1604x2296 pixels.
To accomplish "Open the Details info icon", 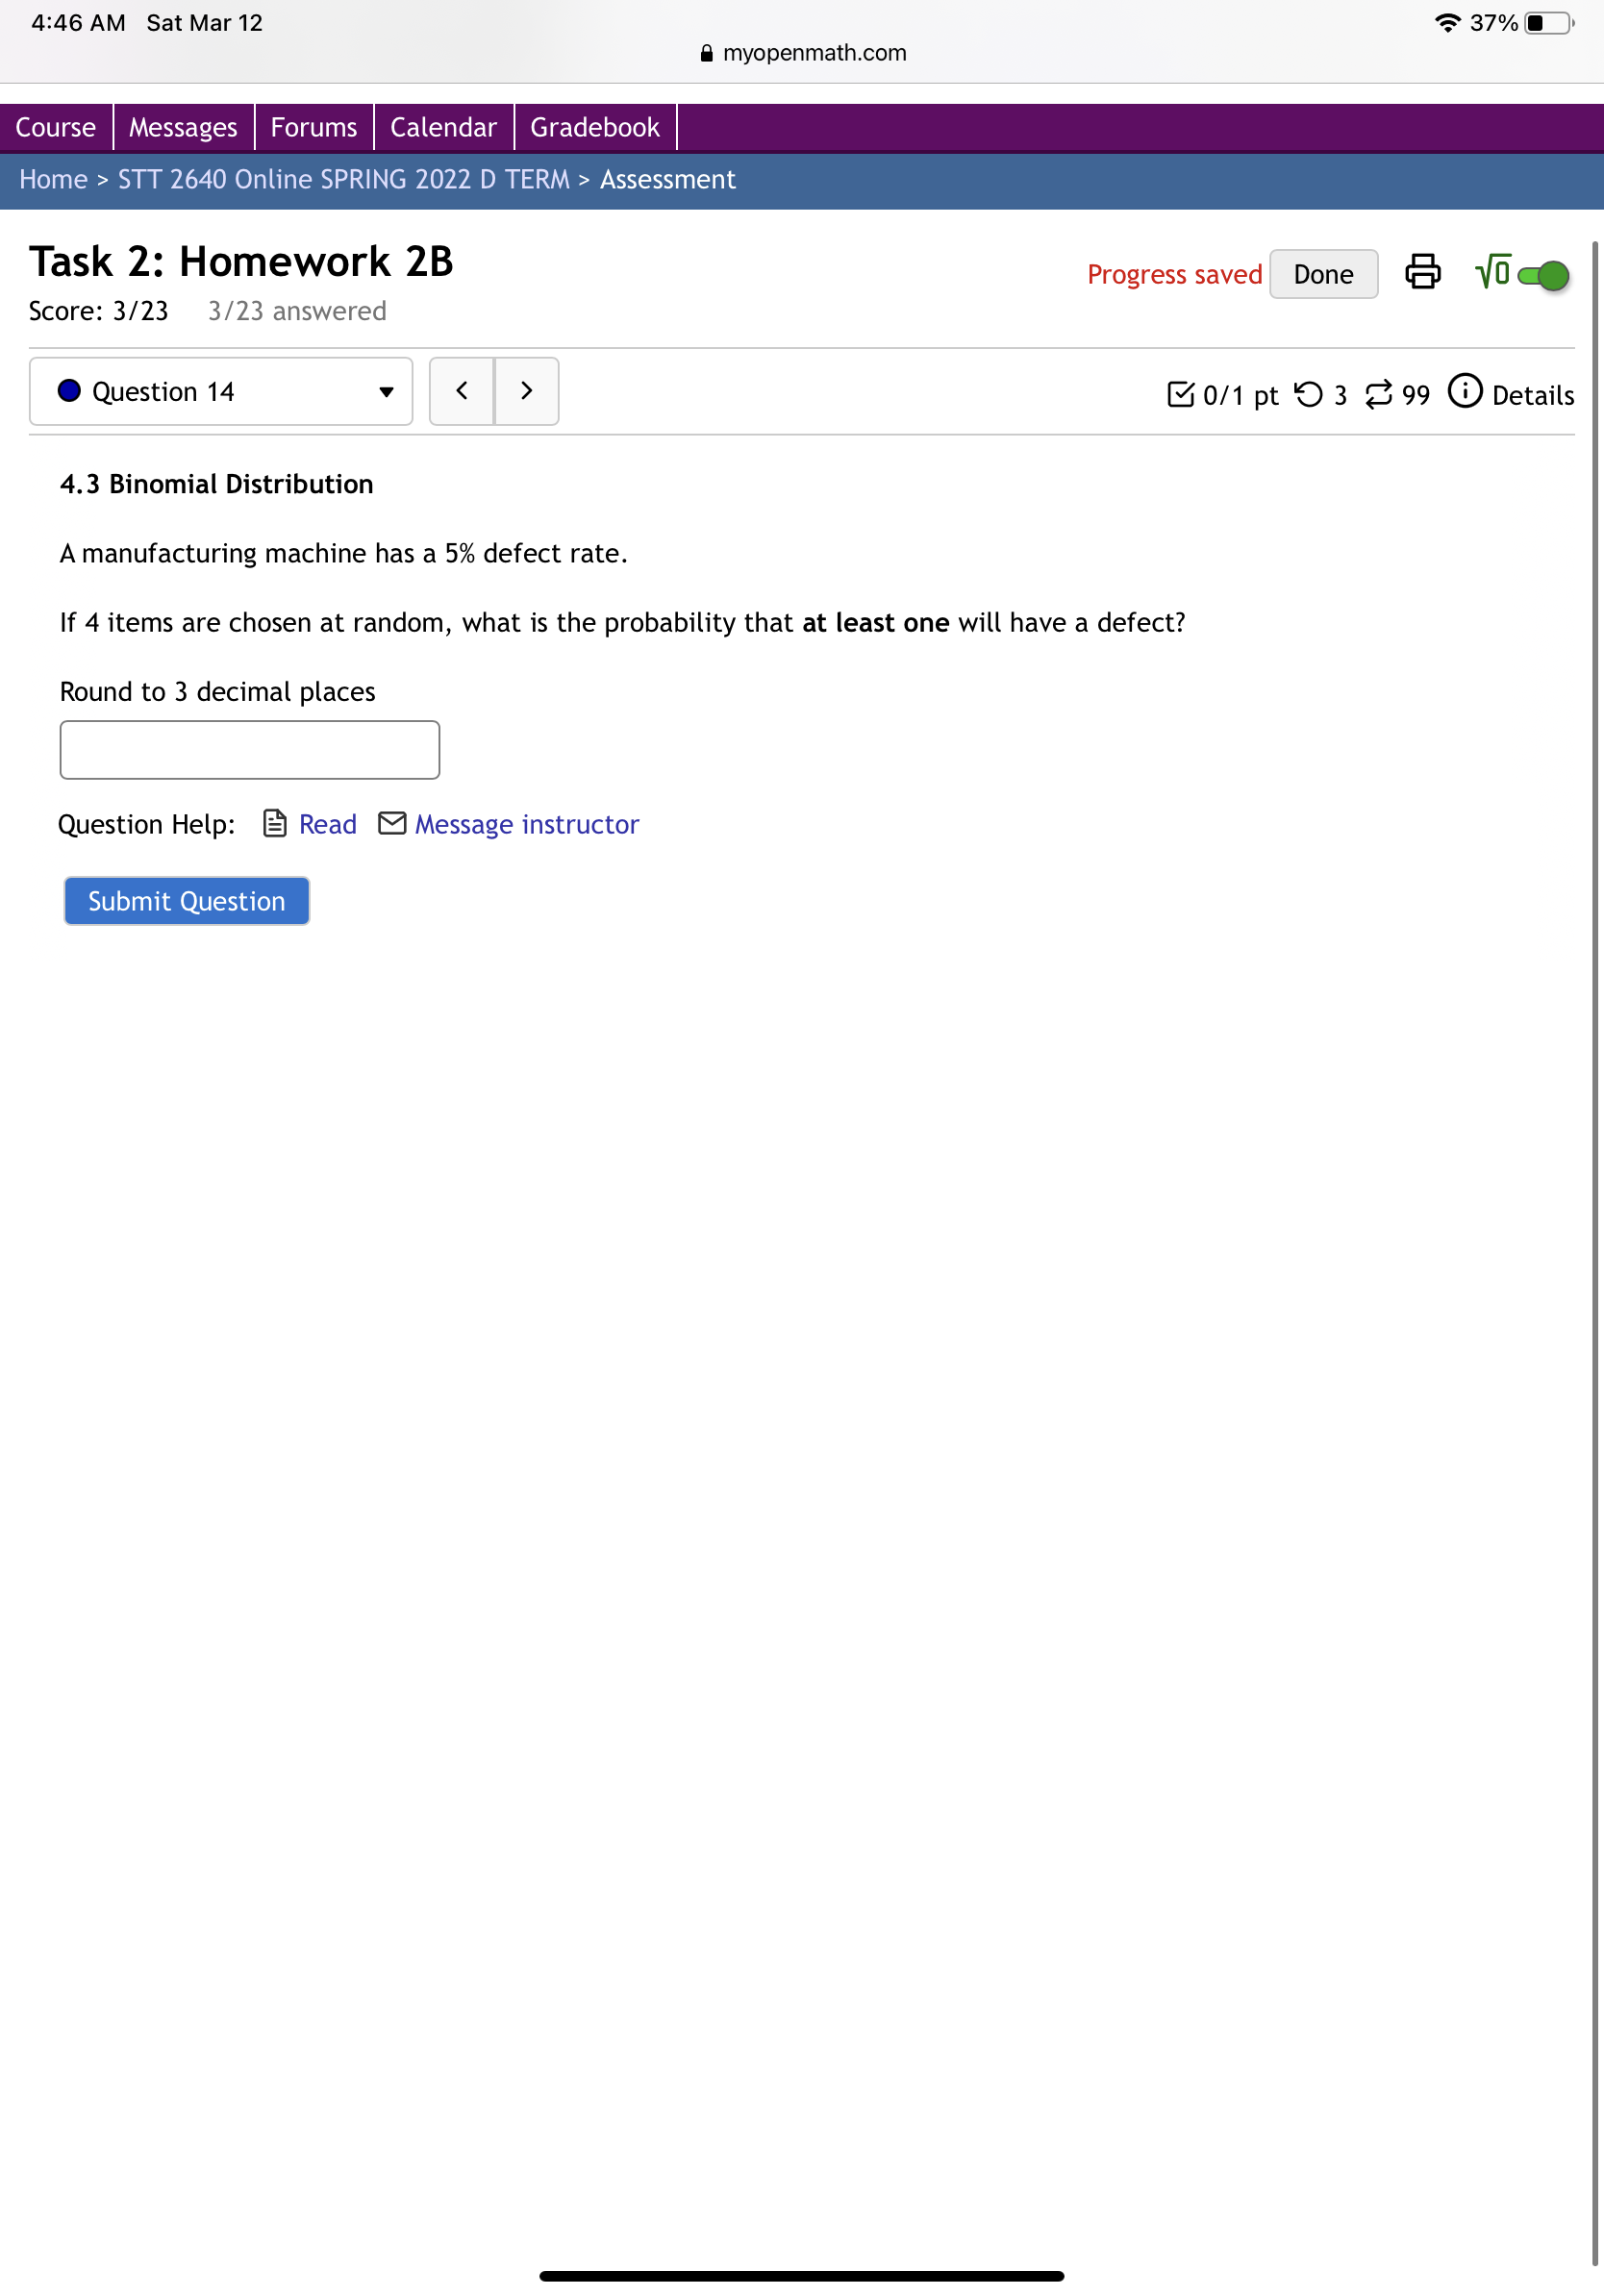I will 1464,391.
